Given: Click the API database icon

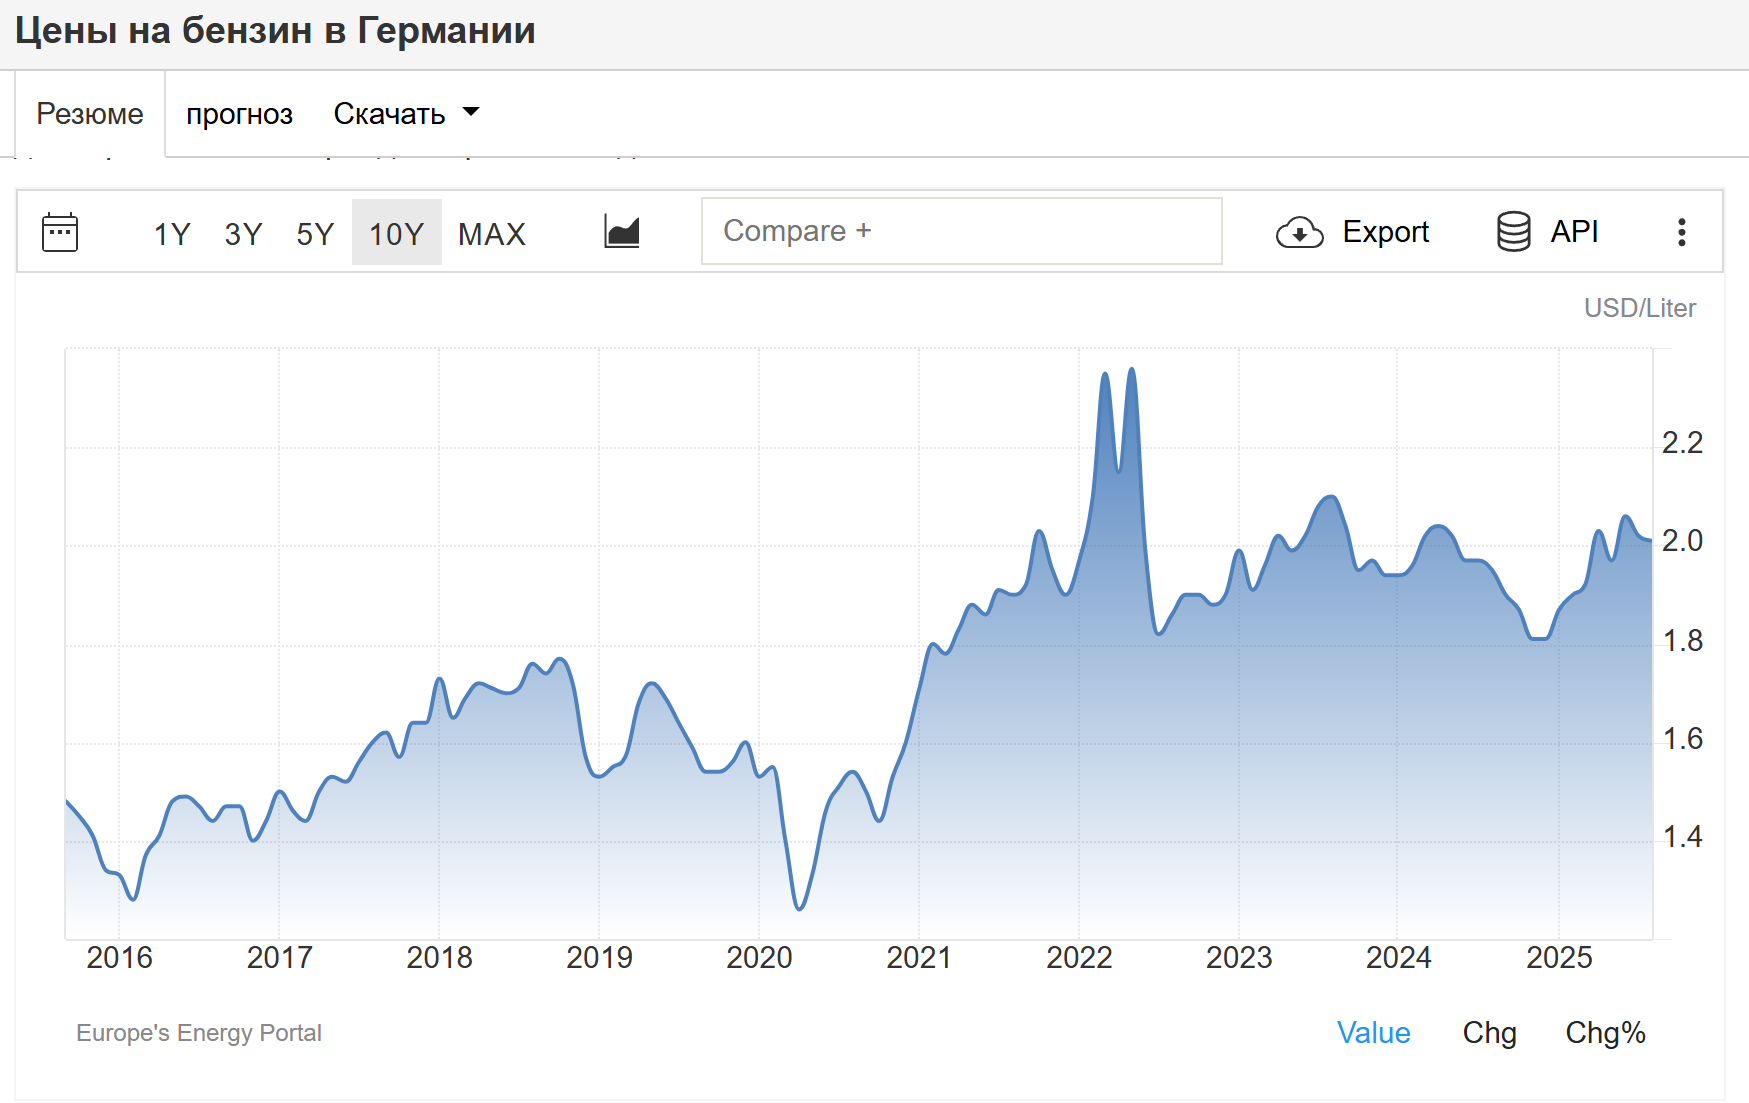Looking at the screenshot, I should pos(1513,232).
